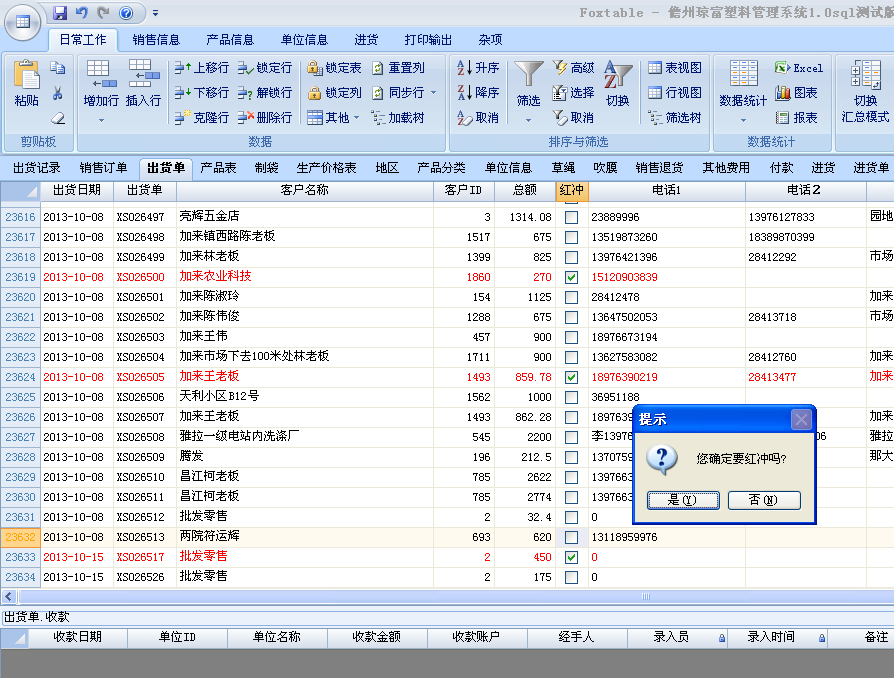The image size is (894, 678).
Task: Uncheck 红冲 checkbox for 加来农业科技
Action: 571,277
